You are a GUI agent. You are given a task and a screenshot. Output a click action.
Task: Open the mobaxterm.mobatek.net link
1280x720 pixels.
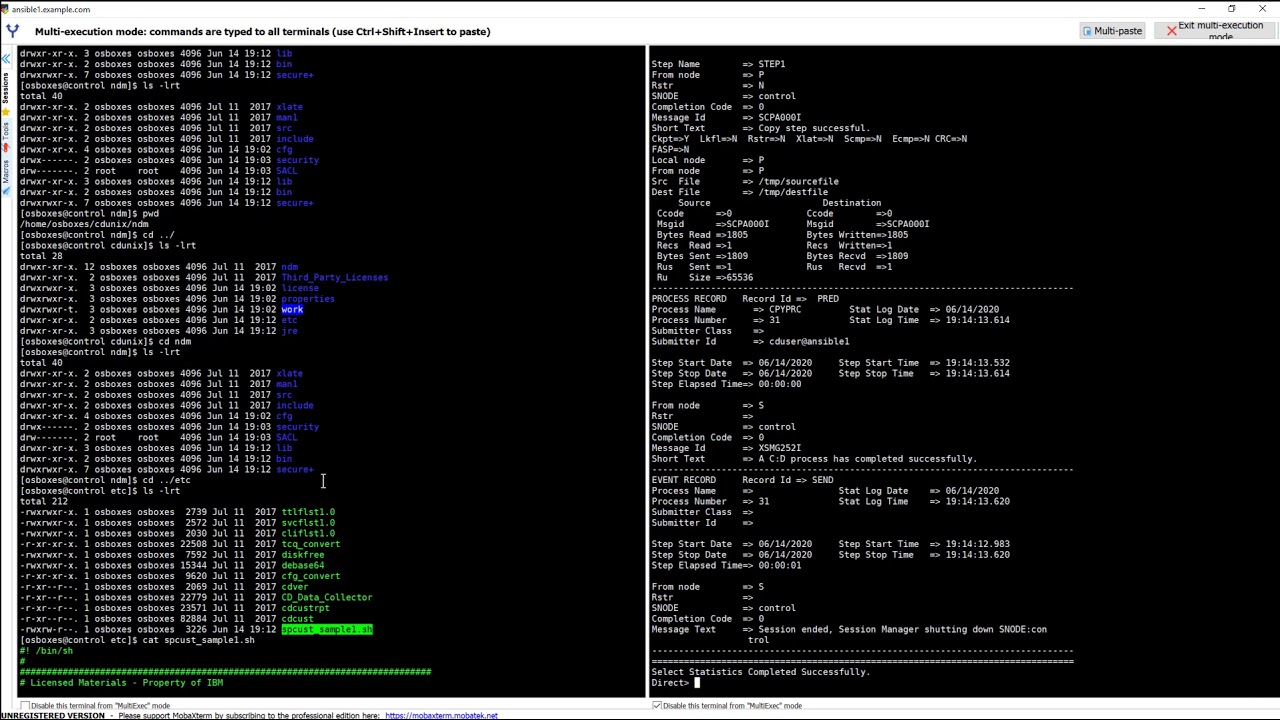coord(441,716)
